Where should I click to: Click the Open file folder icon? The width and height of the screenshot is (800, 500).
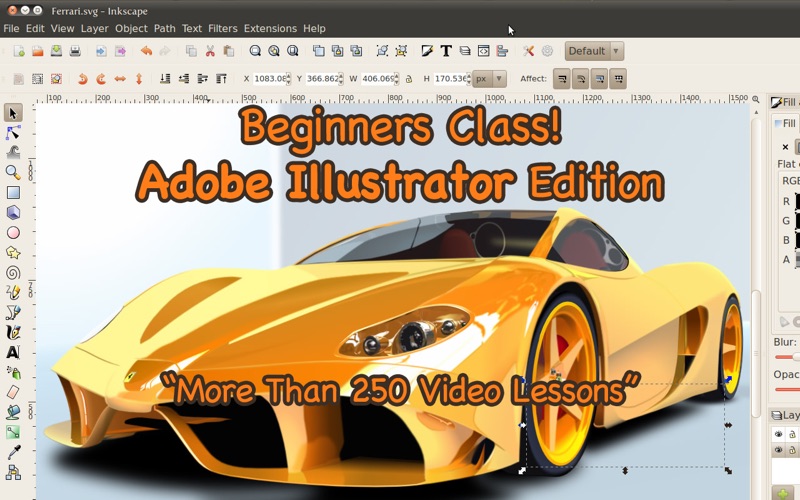click(x=38, y=51)
